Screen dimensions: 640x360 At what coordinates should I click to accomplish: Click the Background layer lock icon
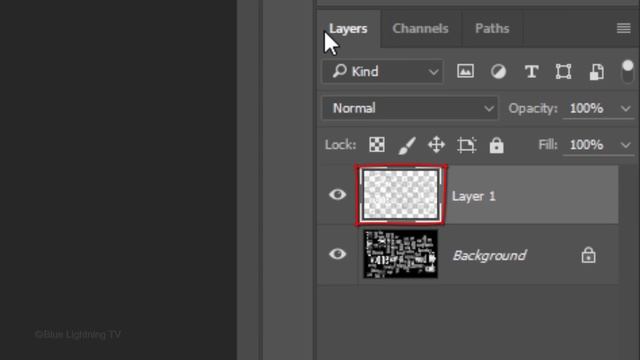(588, 255)
